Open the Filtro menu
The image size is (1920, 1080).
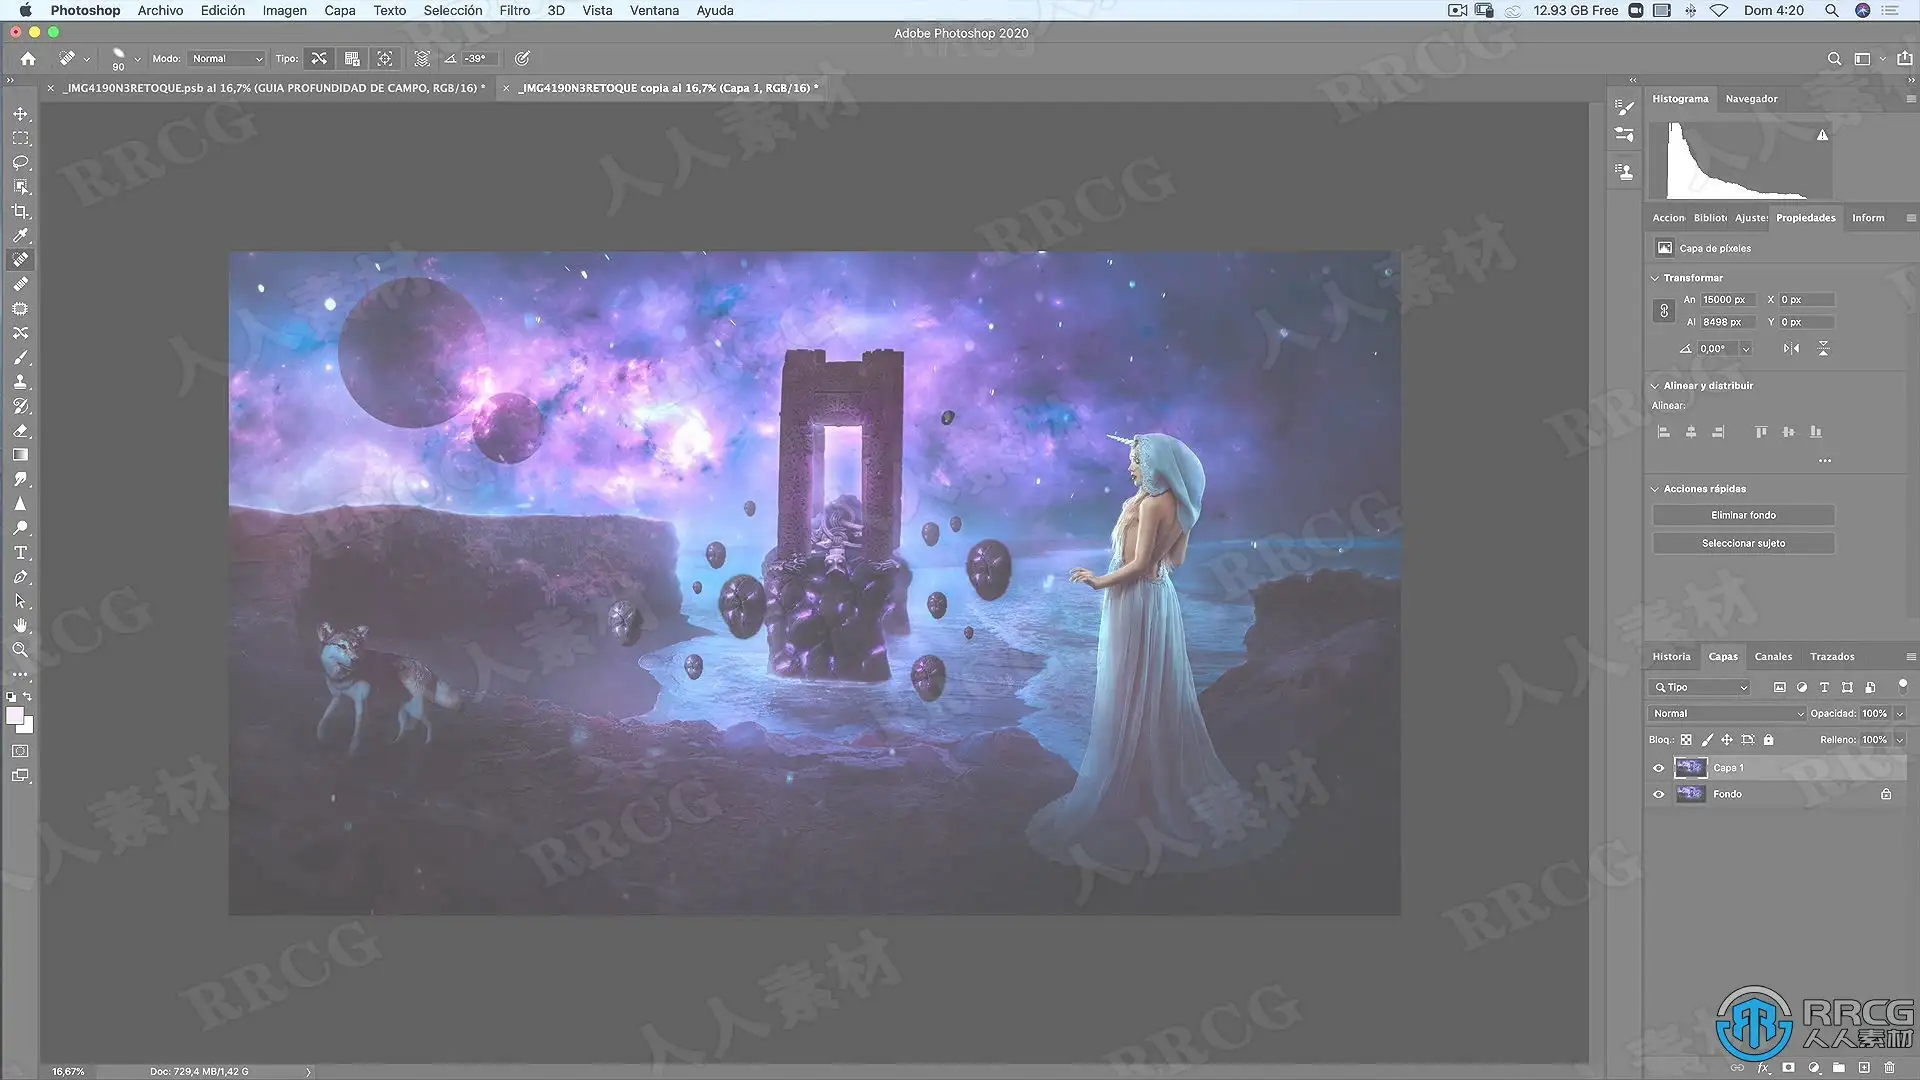[x=514, y=10]
